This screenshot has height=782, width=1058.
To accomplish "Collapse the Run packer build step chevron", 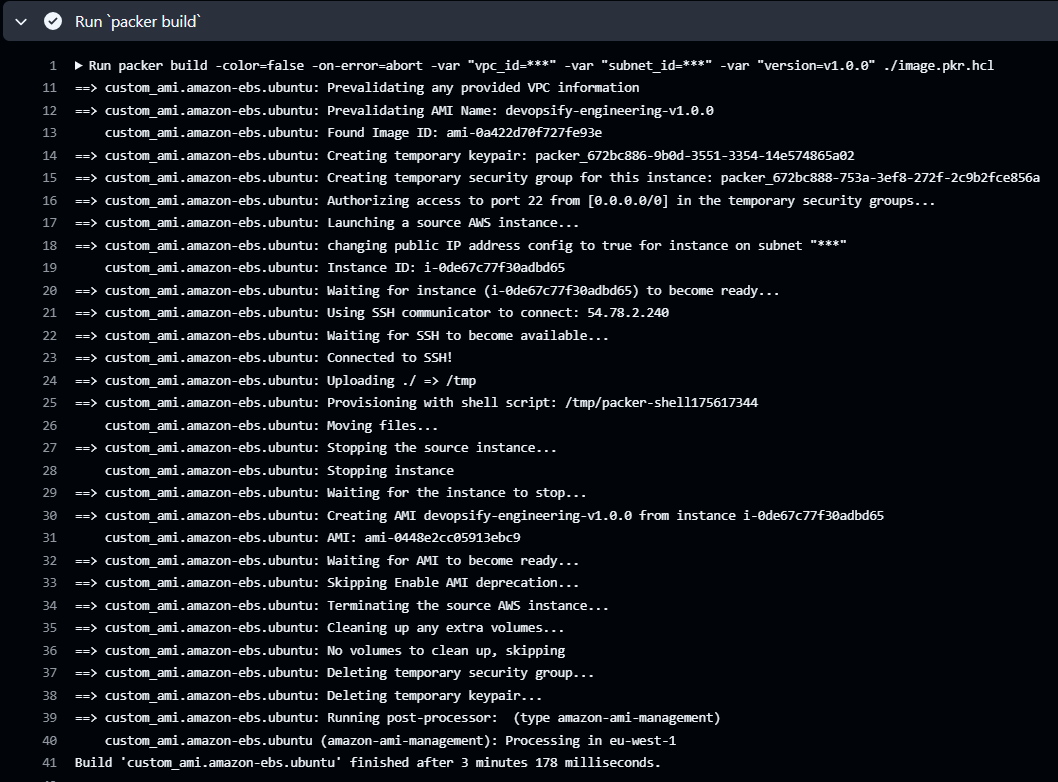I will (x=21, y=22).
